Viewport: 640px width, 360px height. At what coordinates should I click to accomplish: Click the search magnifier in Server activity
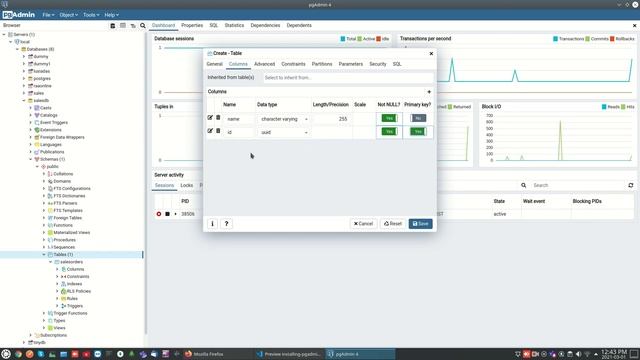coord(524,185)
